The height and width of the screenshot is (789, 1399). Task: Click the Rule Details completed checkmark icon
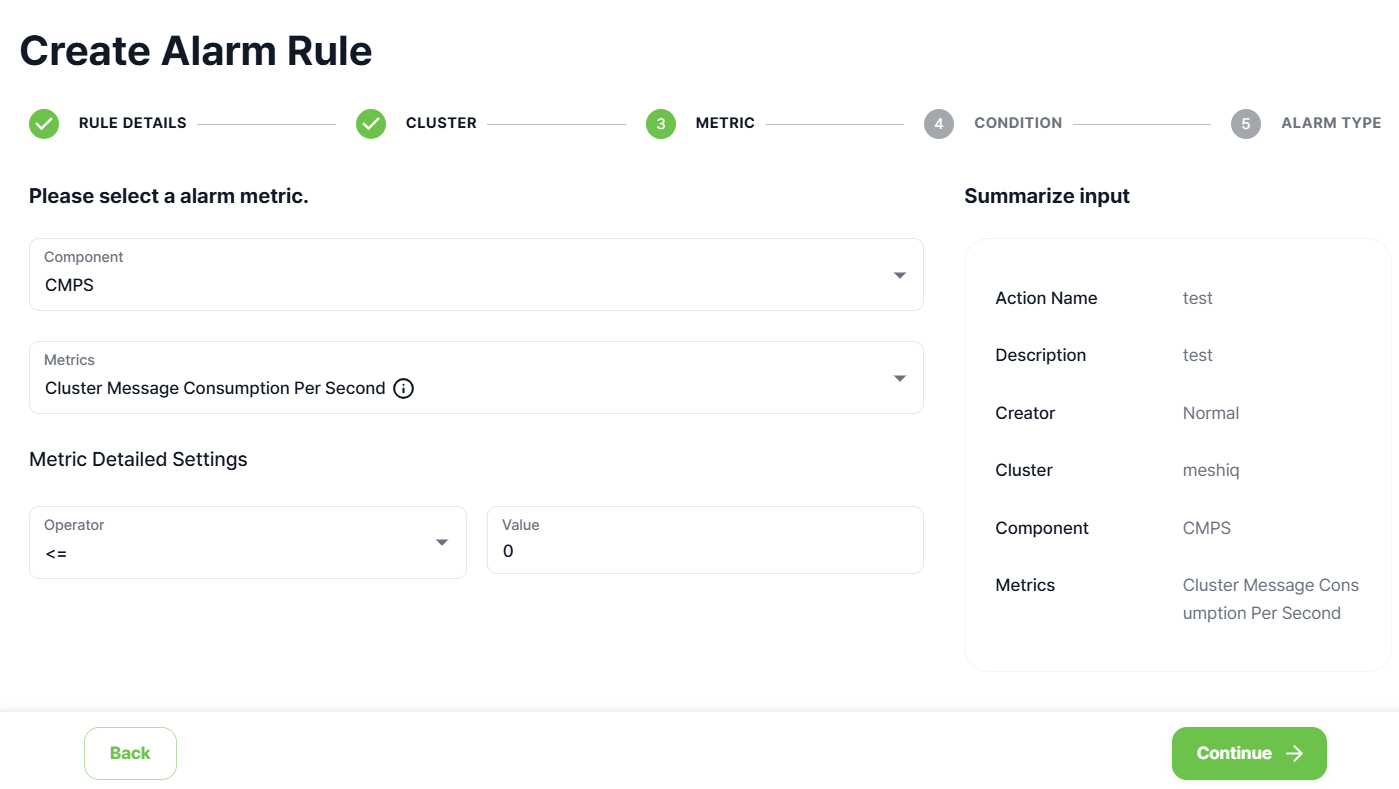click(44, 124)
